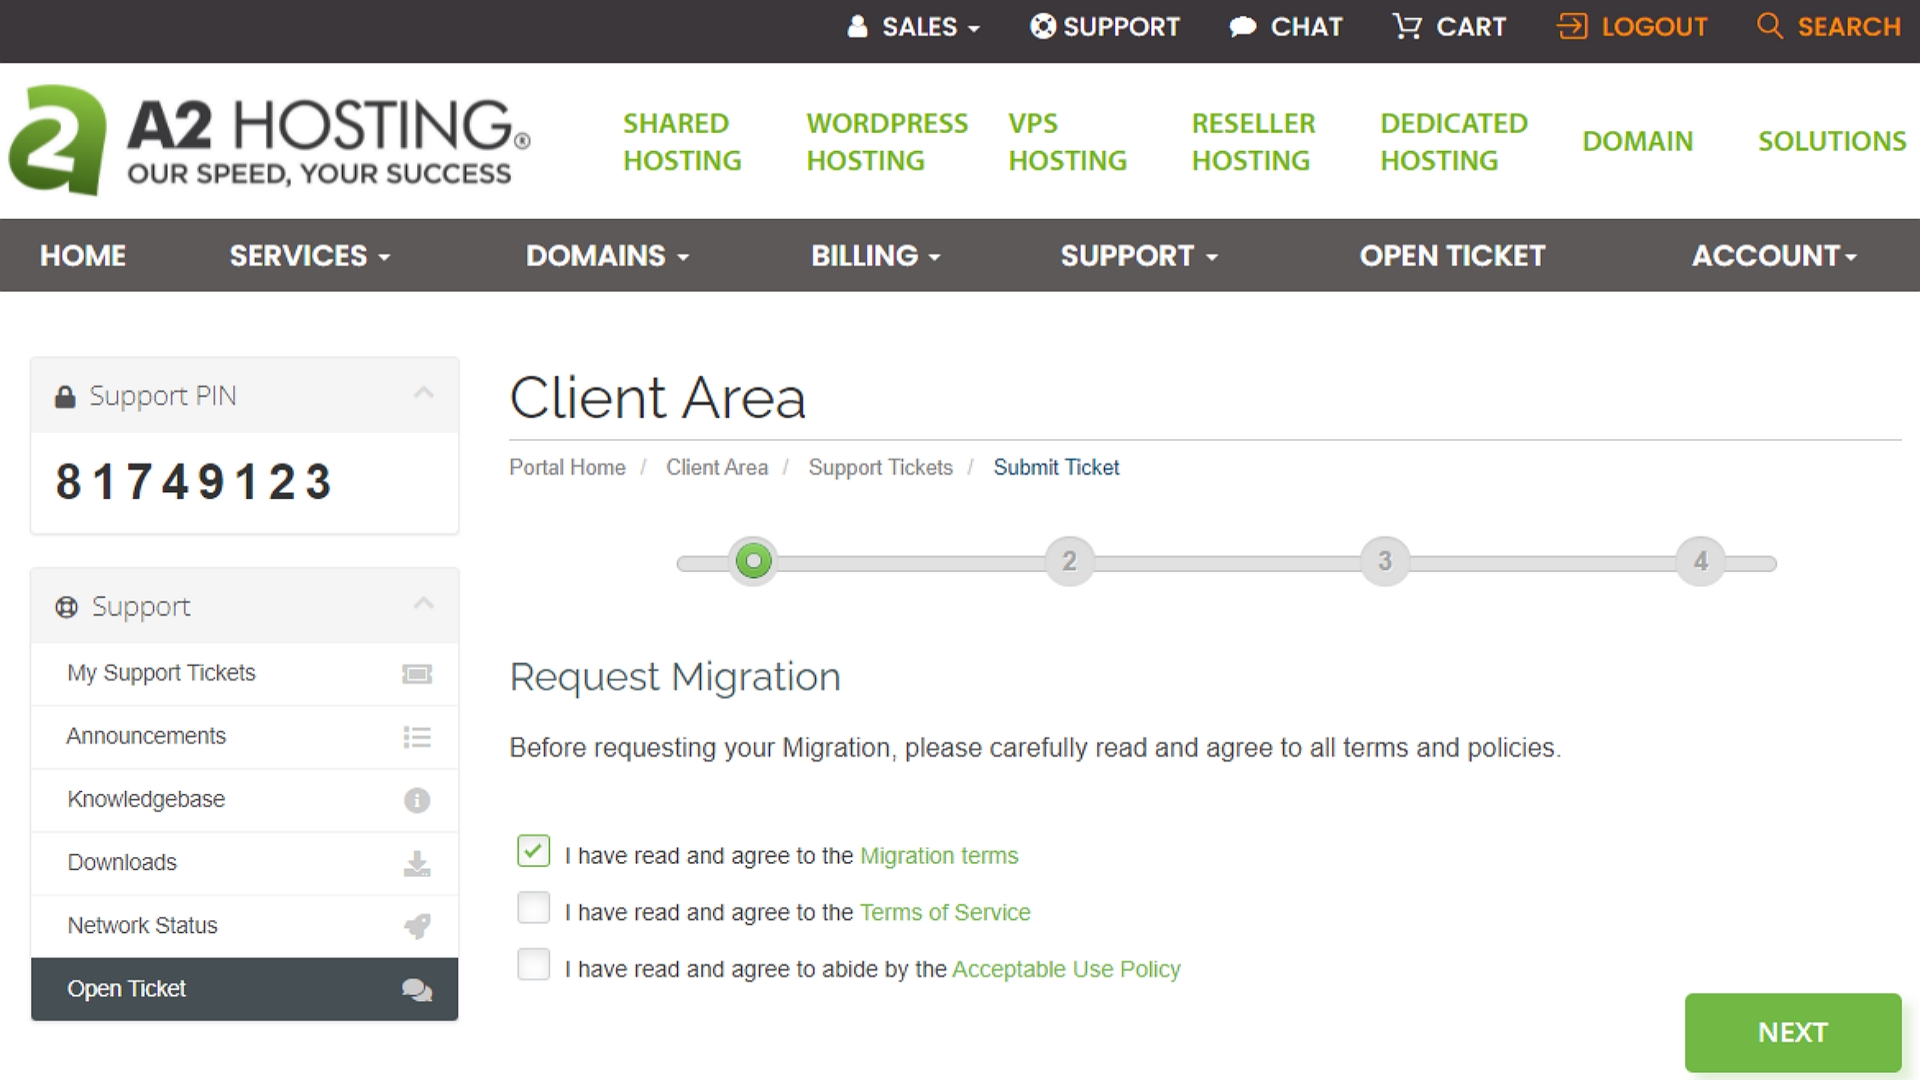This screenshot has width=1920, height=1080.
Task: Click step 2 on the progress tracker
Action: point(1069,561)
